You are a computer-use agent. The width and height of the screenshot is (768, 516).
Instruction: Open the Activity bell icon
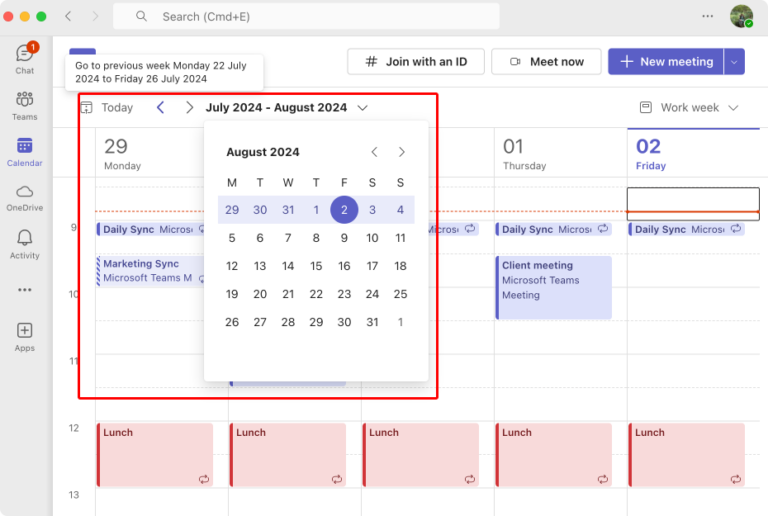click(24, 238)
